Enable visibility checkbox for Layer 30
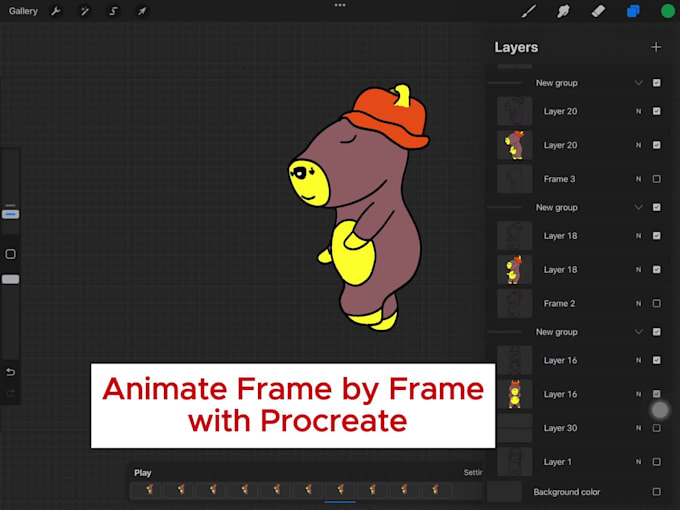 pos(657,428)
